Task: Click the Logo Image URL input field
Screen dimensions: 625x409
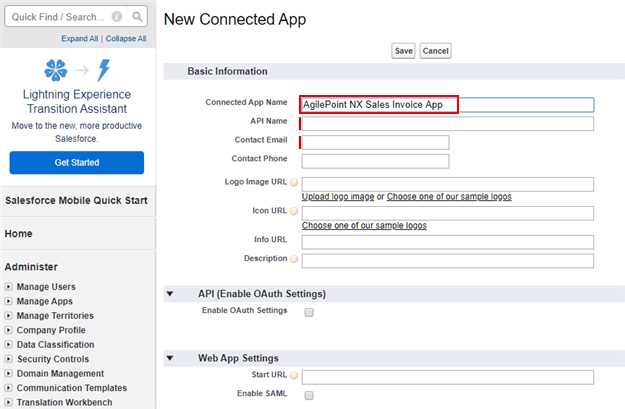Action: (x=448, y=184)
